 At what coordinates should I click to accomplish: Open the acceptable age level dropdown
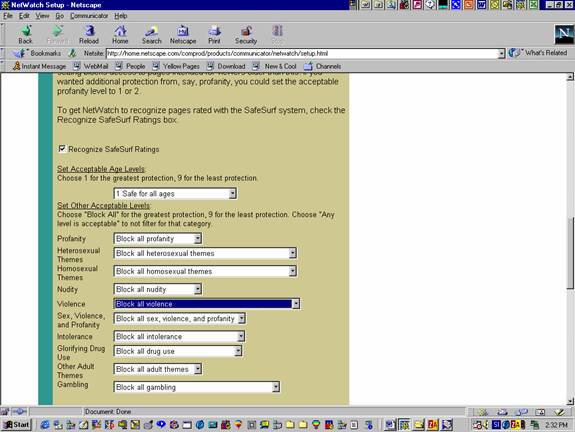pyautogui.click(x=175, y=193)
